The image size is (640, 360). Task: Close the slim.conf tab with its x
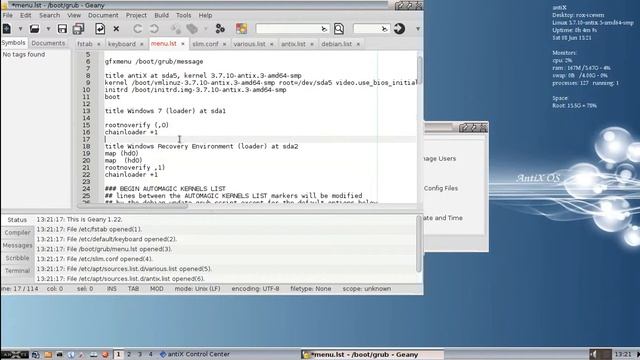[224, 44]
